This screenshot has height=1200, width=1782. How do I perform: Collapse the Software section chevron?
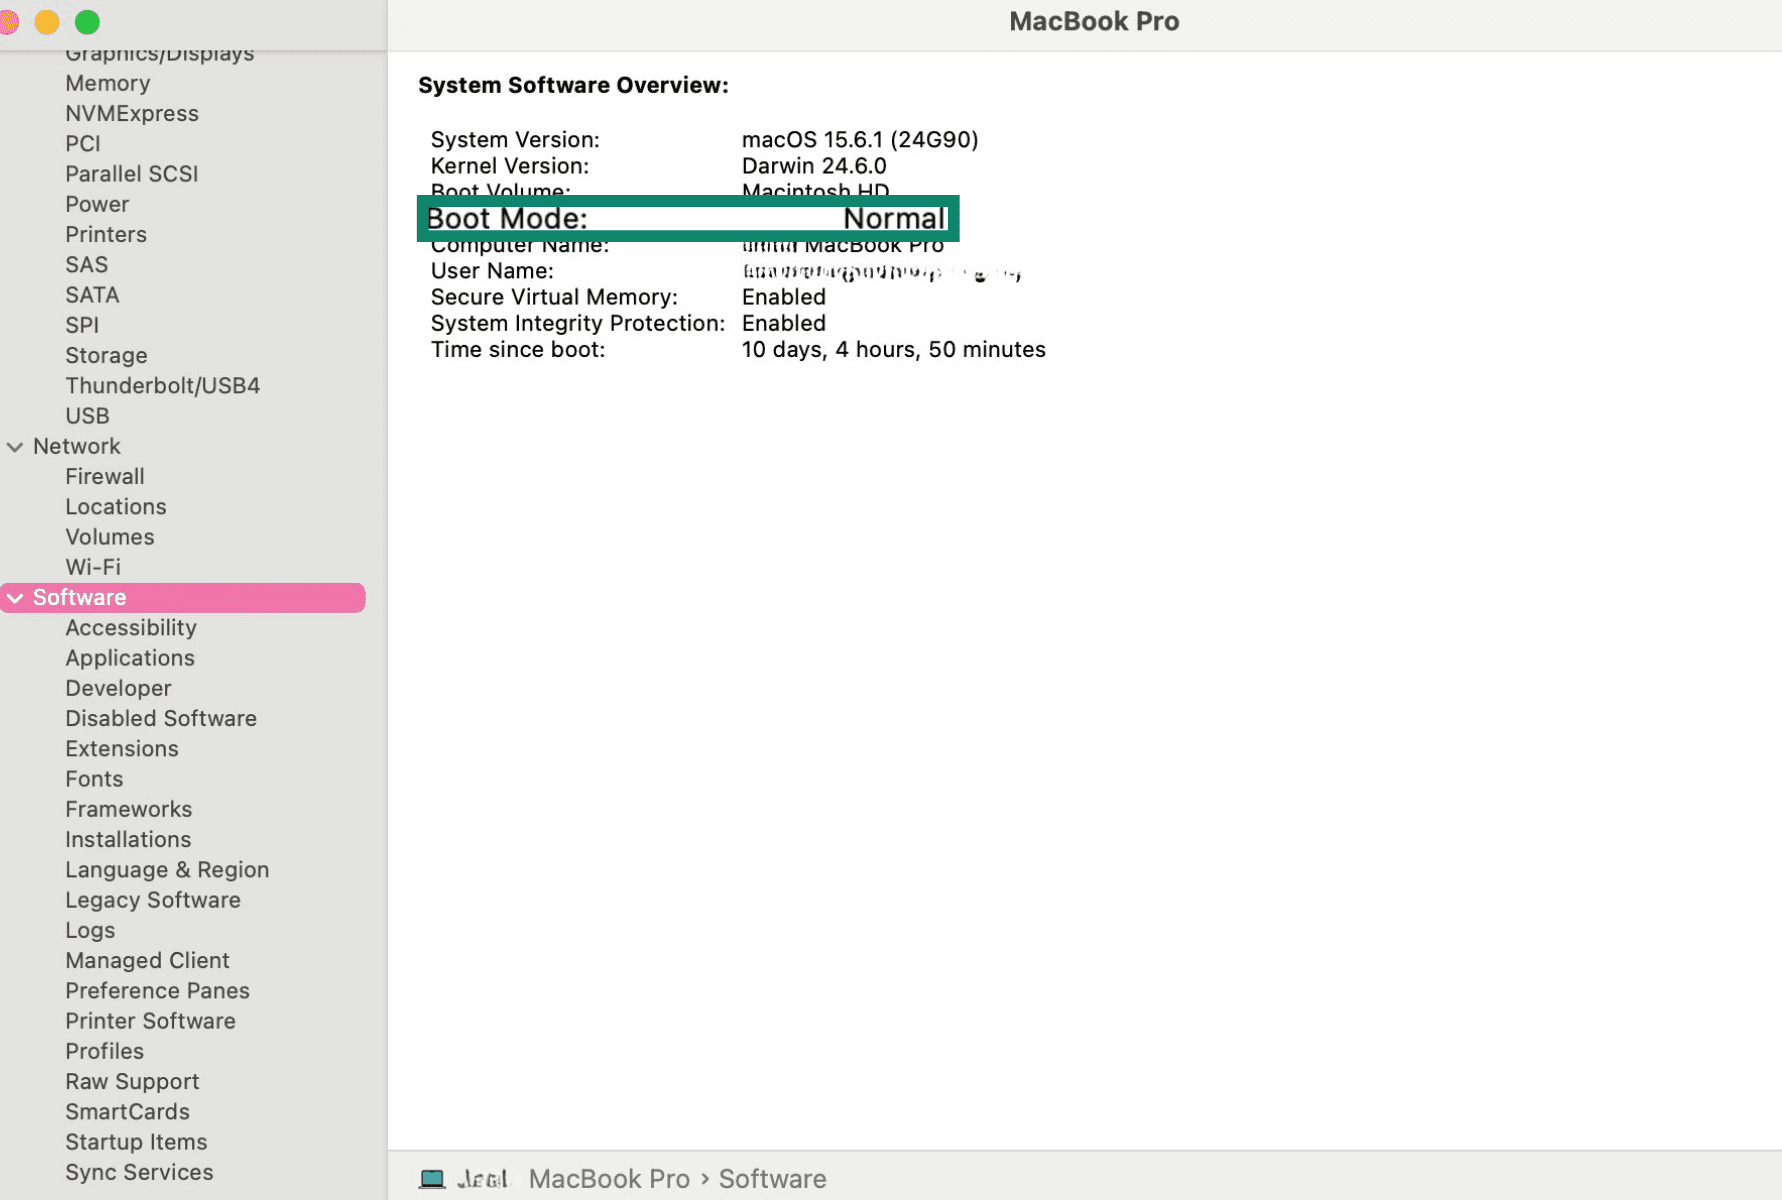pyautogui.click(x=15, y=598)
